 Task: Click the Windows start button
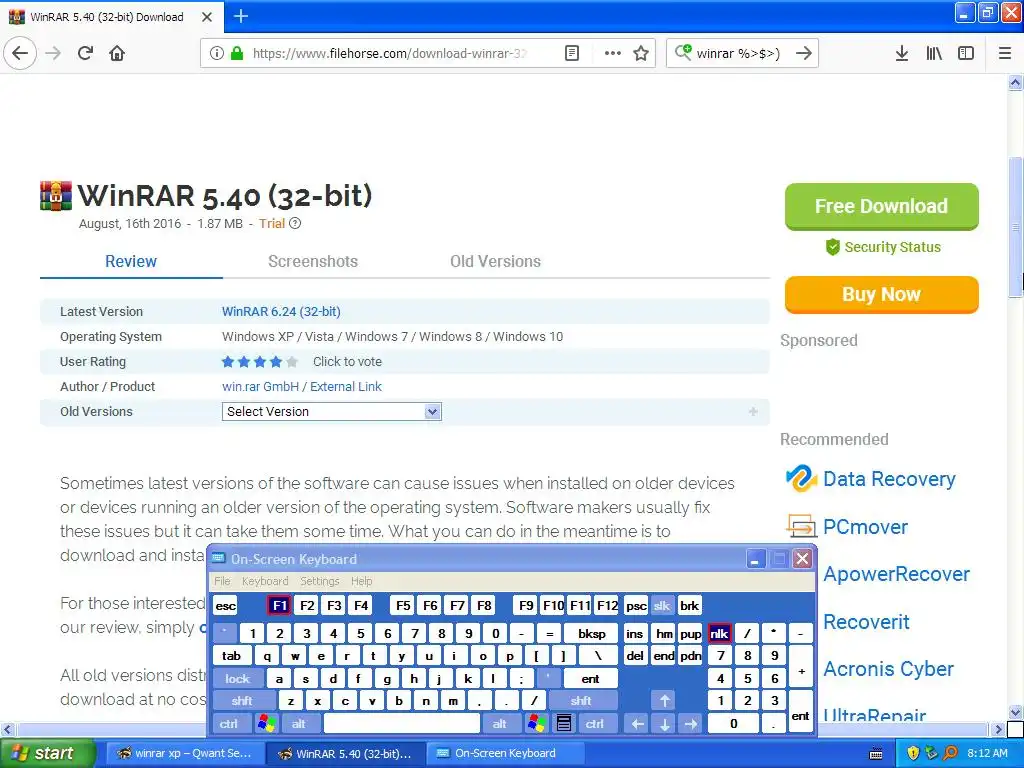[x=47, y=753]
